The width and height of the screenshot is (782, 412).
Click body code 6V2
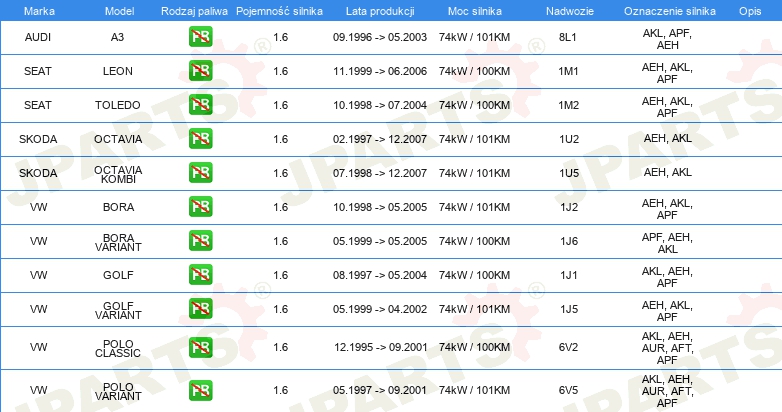point(569,347)
